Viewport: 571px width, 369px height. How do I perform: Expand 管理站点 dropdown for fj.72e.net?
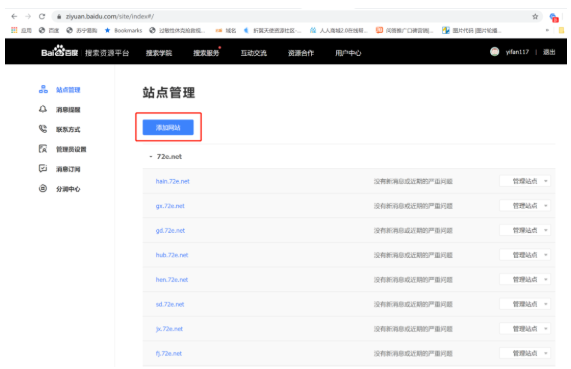click(x=525, y=353)
